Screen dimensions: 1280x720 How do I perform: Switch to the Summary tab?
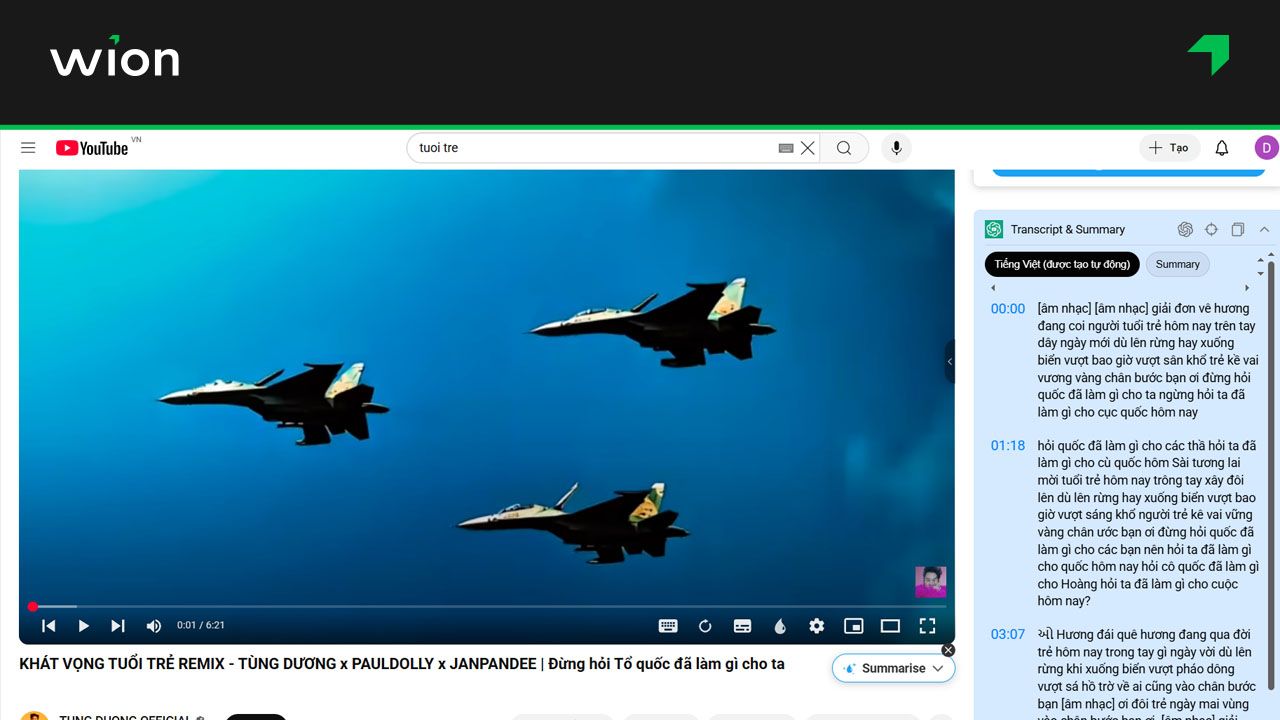tap(1178, 264)
